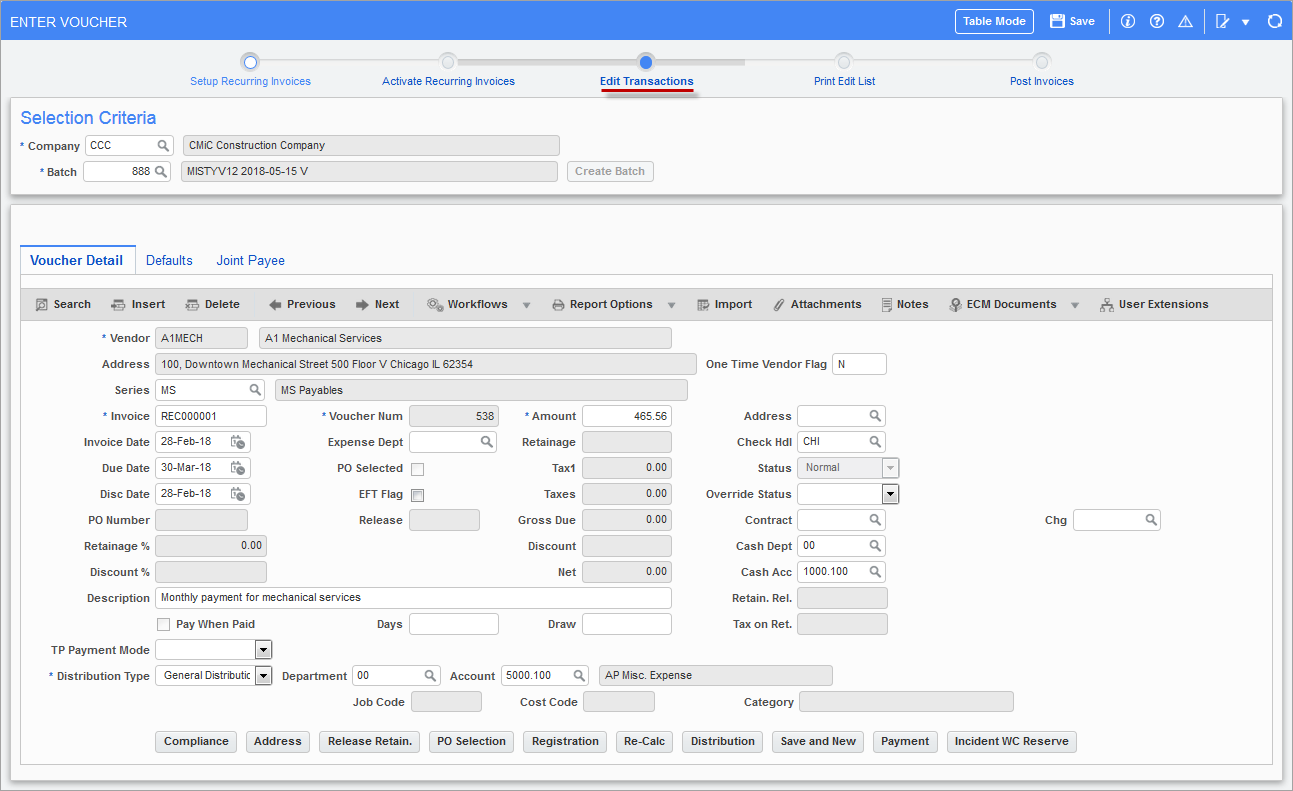The height and width of the screenshot is (791, 1293).
Task: Switch to Table Mode
Action: (994, 20)
